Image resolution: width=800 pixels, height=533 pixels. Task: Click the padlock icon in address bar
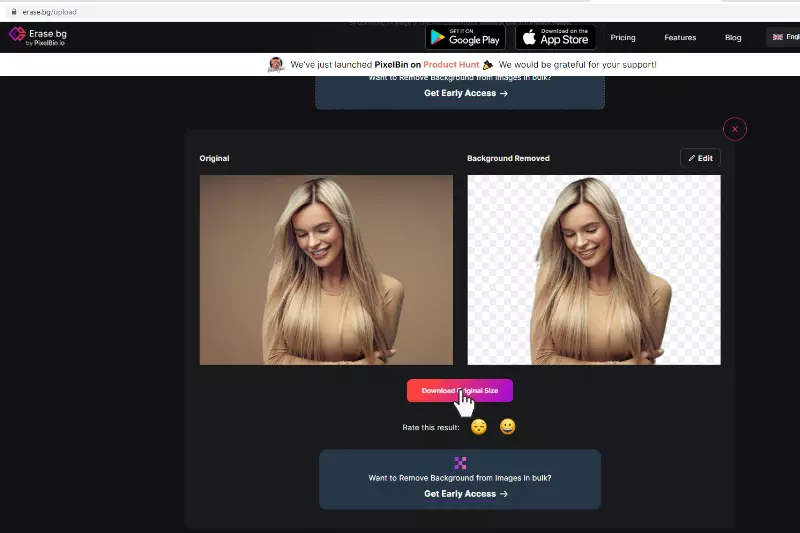coord(14,12)
